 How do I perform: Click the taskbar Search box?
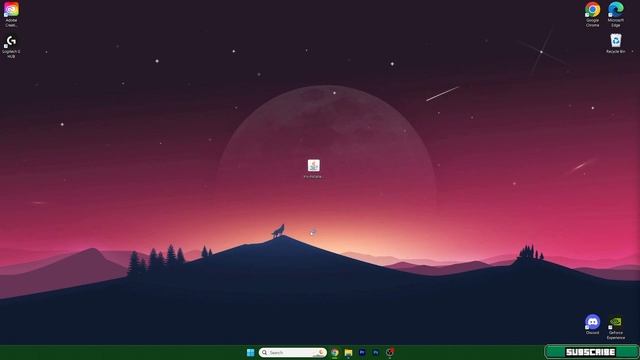click(293, 352)
